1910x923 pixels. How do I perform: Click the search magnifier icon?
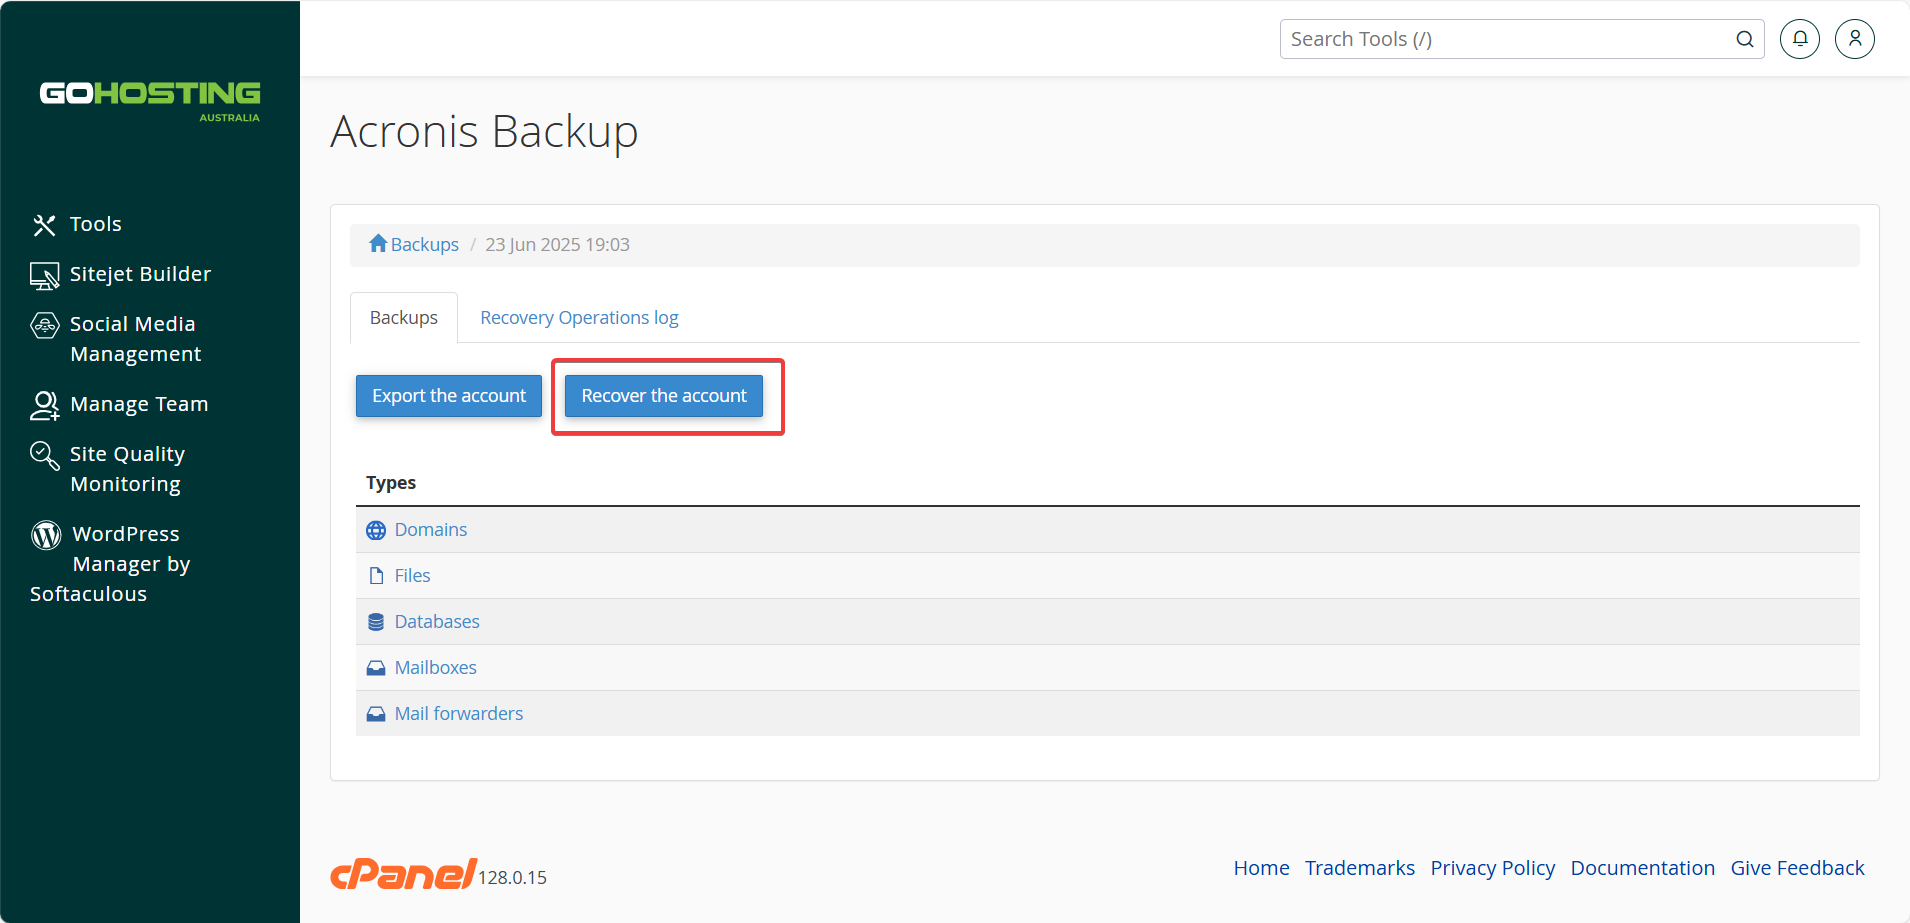(x=1745, y=39)
